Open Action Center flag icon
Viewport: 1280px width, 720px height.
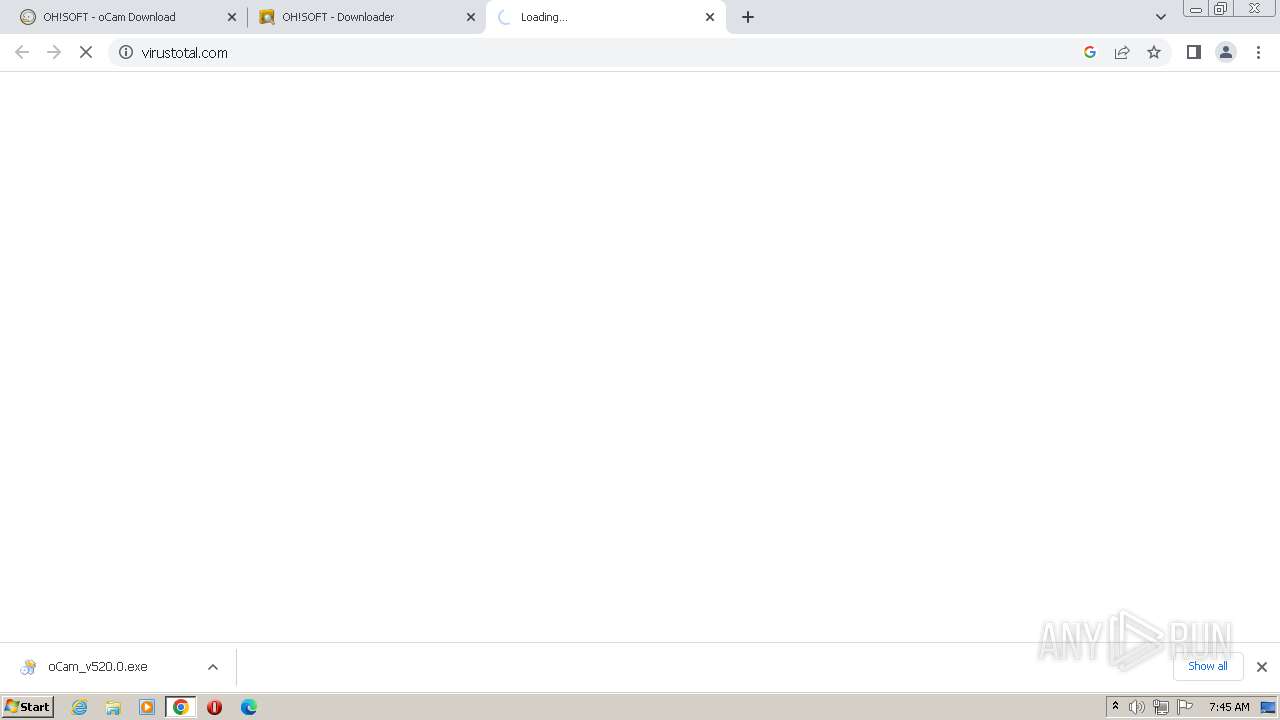click(1185, 707)
